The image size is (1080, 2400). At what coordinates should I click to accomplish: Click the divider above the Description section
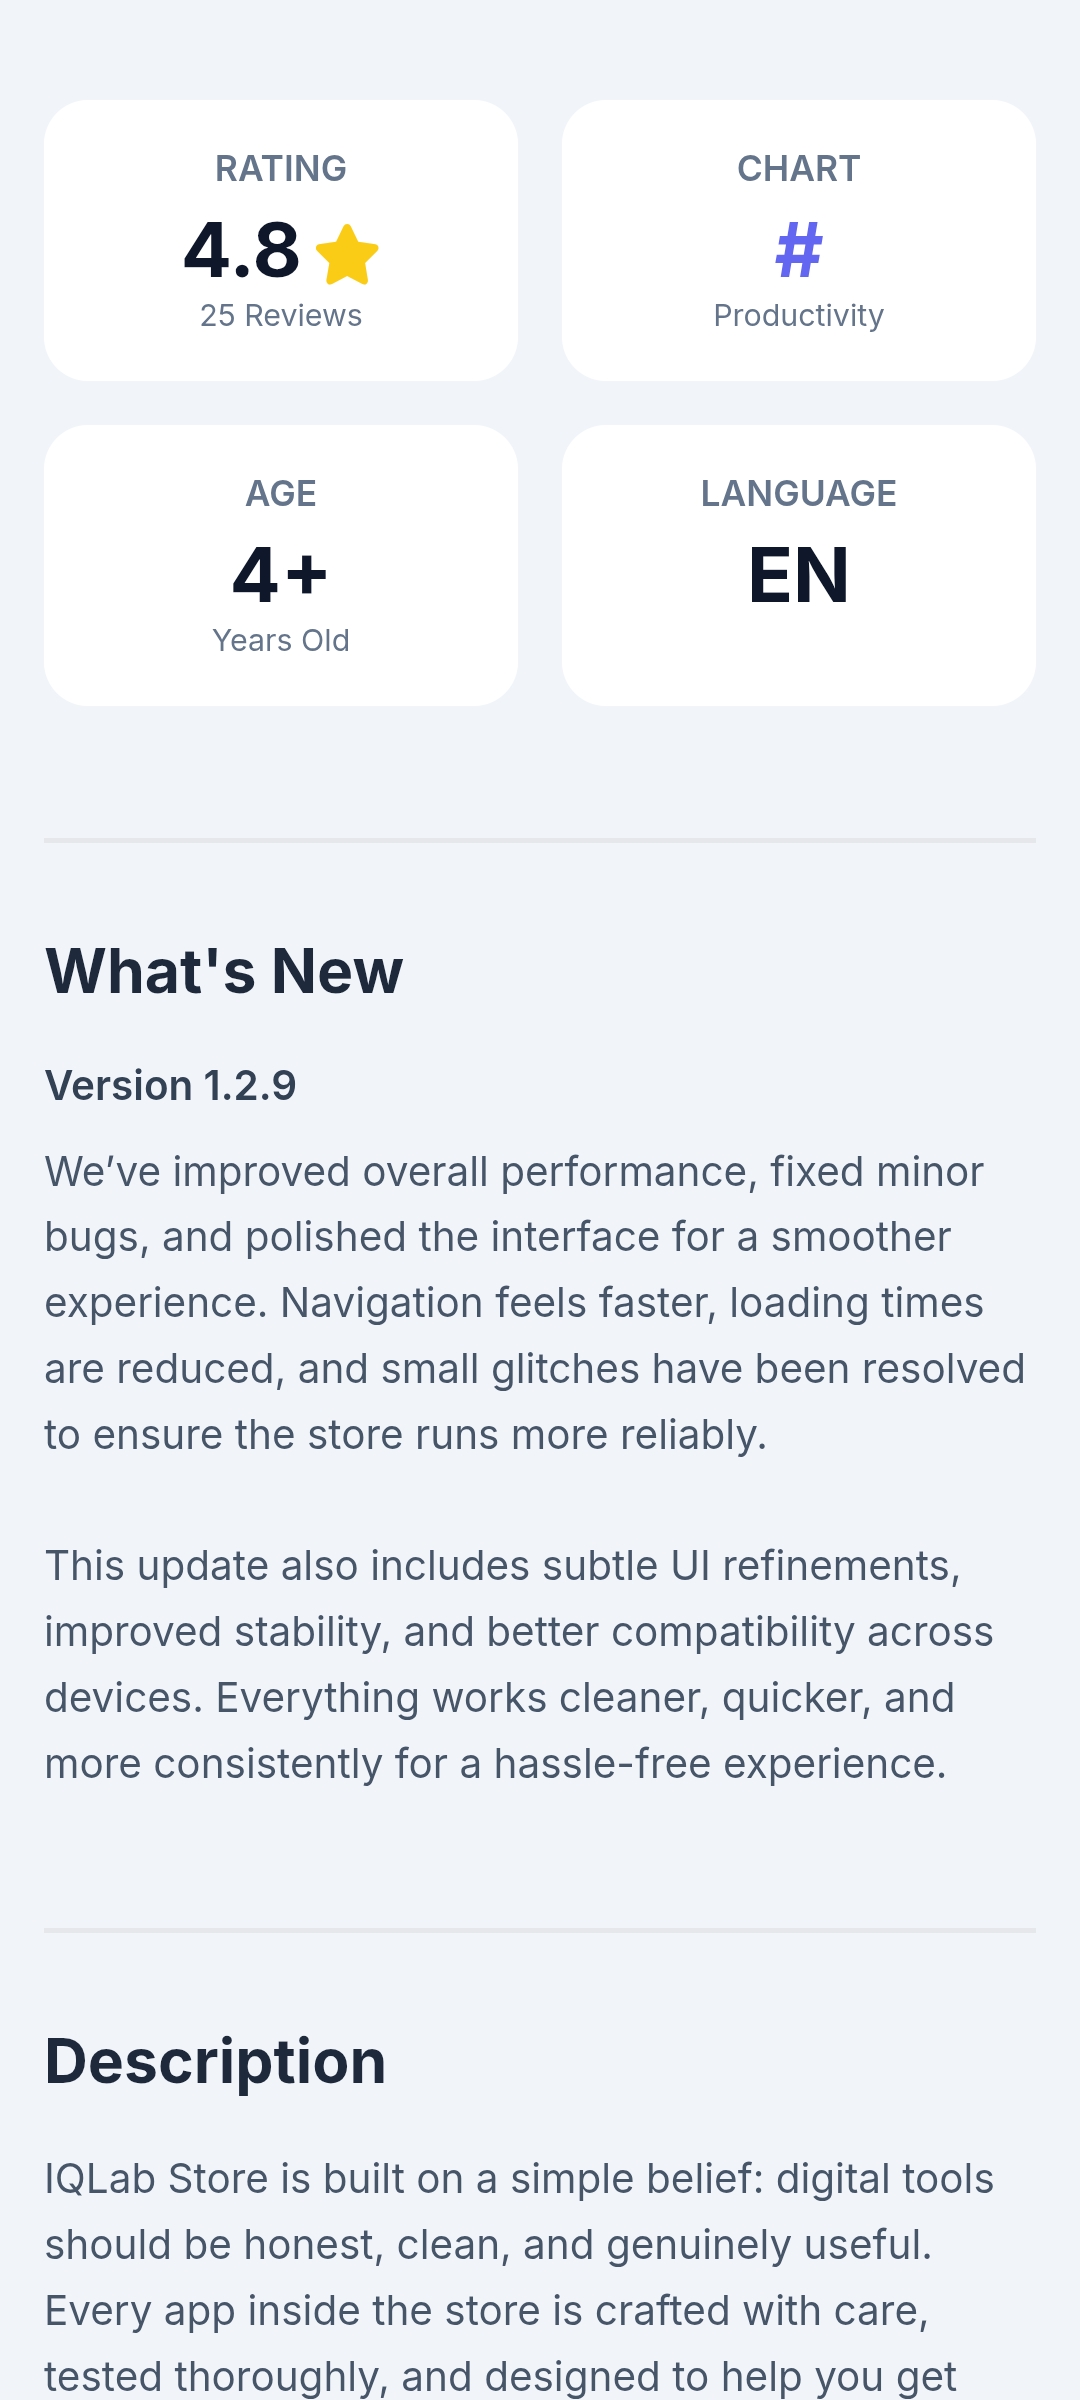[x=540, y=1930]
